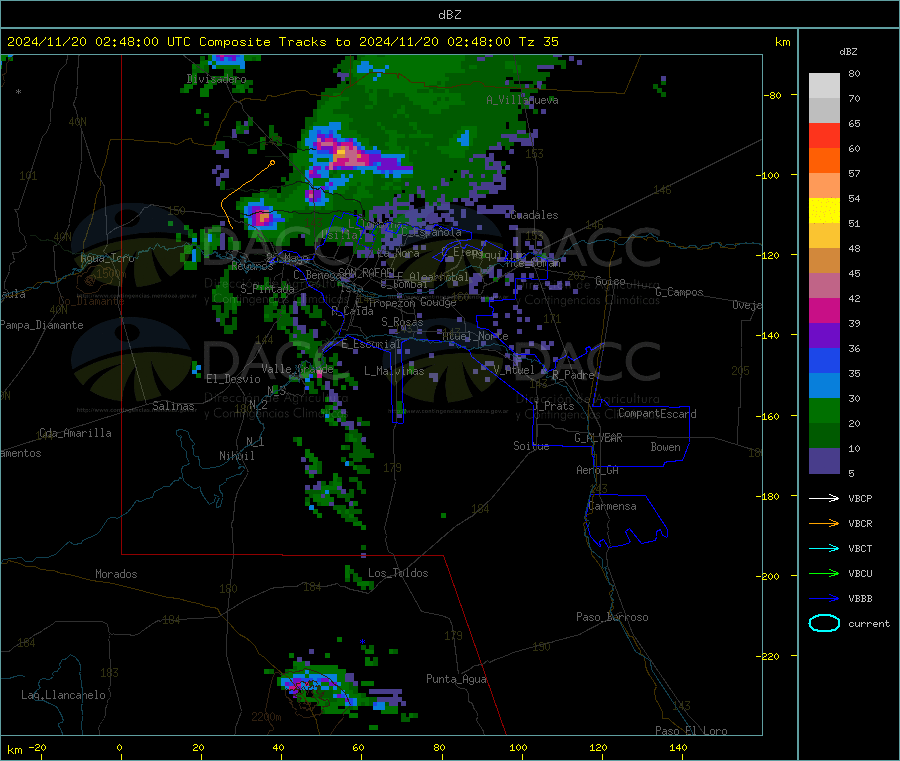
Task: Click the orange storm track end circle
Action: point(272,163)
